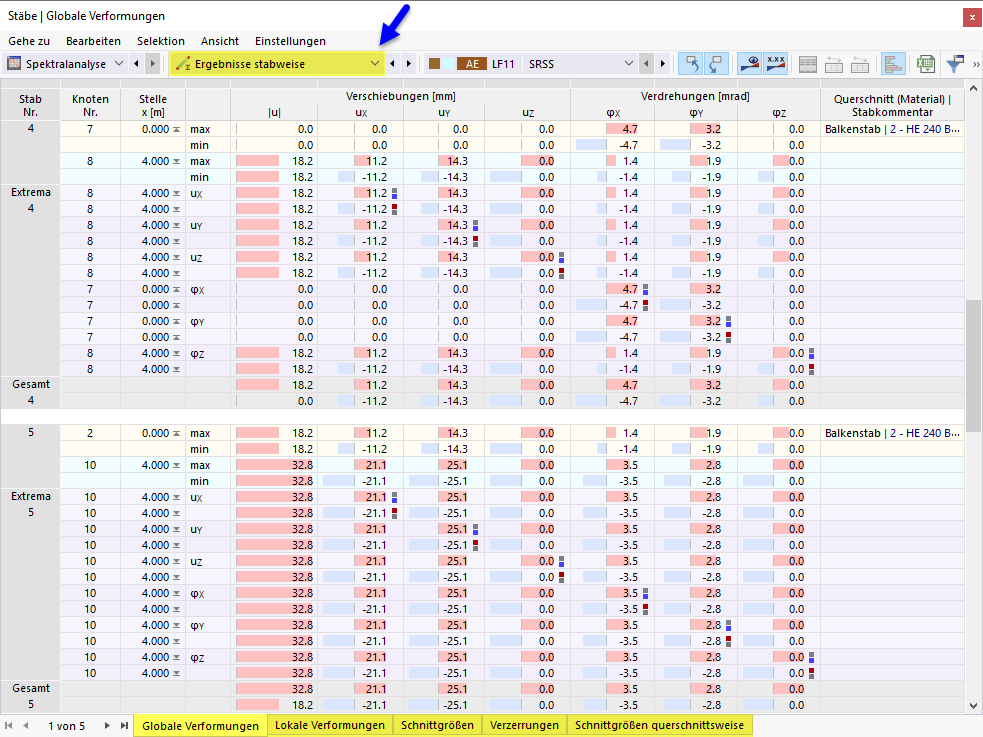Switch to Verzerrungen tab

point(524,725)
